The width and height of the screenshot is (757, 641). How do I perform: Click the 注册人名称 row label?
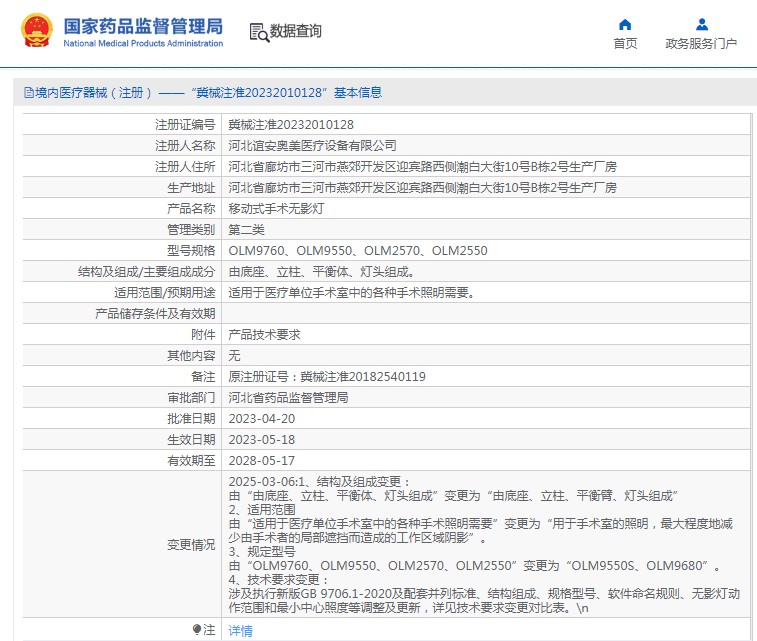click(x=185, y=146)
